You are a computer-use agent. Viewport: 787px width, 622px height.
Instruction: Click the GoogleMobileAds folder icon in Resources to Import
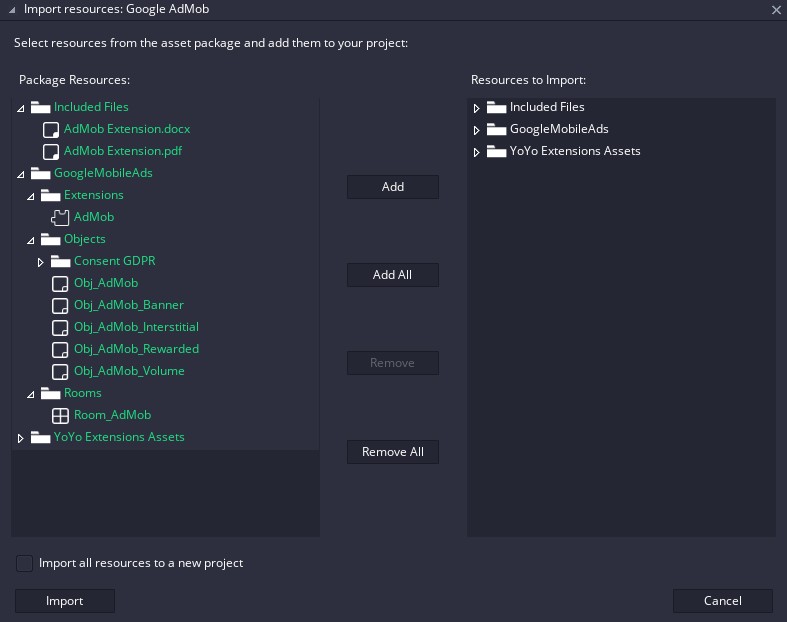[496, 129]
